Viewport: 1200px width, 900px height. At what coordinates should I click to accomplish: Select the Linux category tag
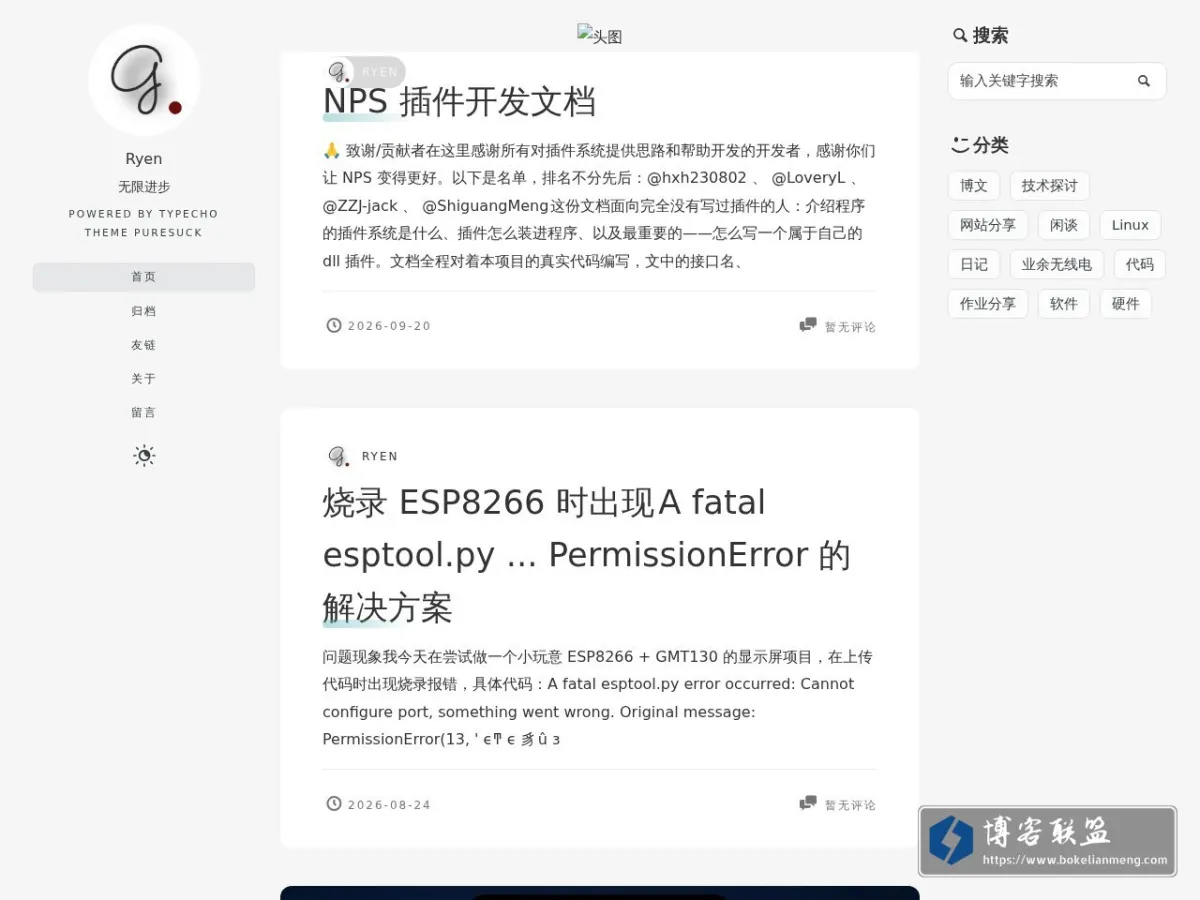point(1130,225)
